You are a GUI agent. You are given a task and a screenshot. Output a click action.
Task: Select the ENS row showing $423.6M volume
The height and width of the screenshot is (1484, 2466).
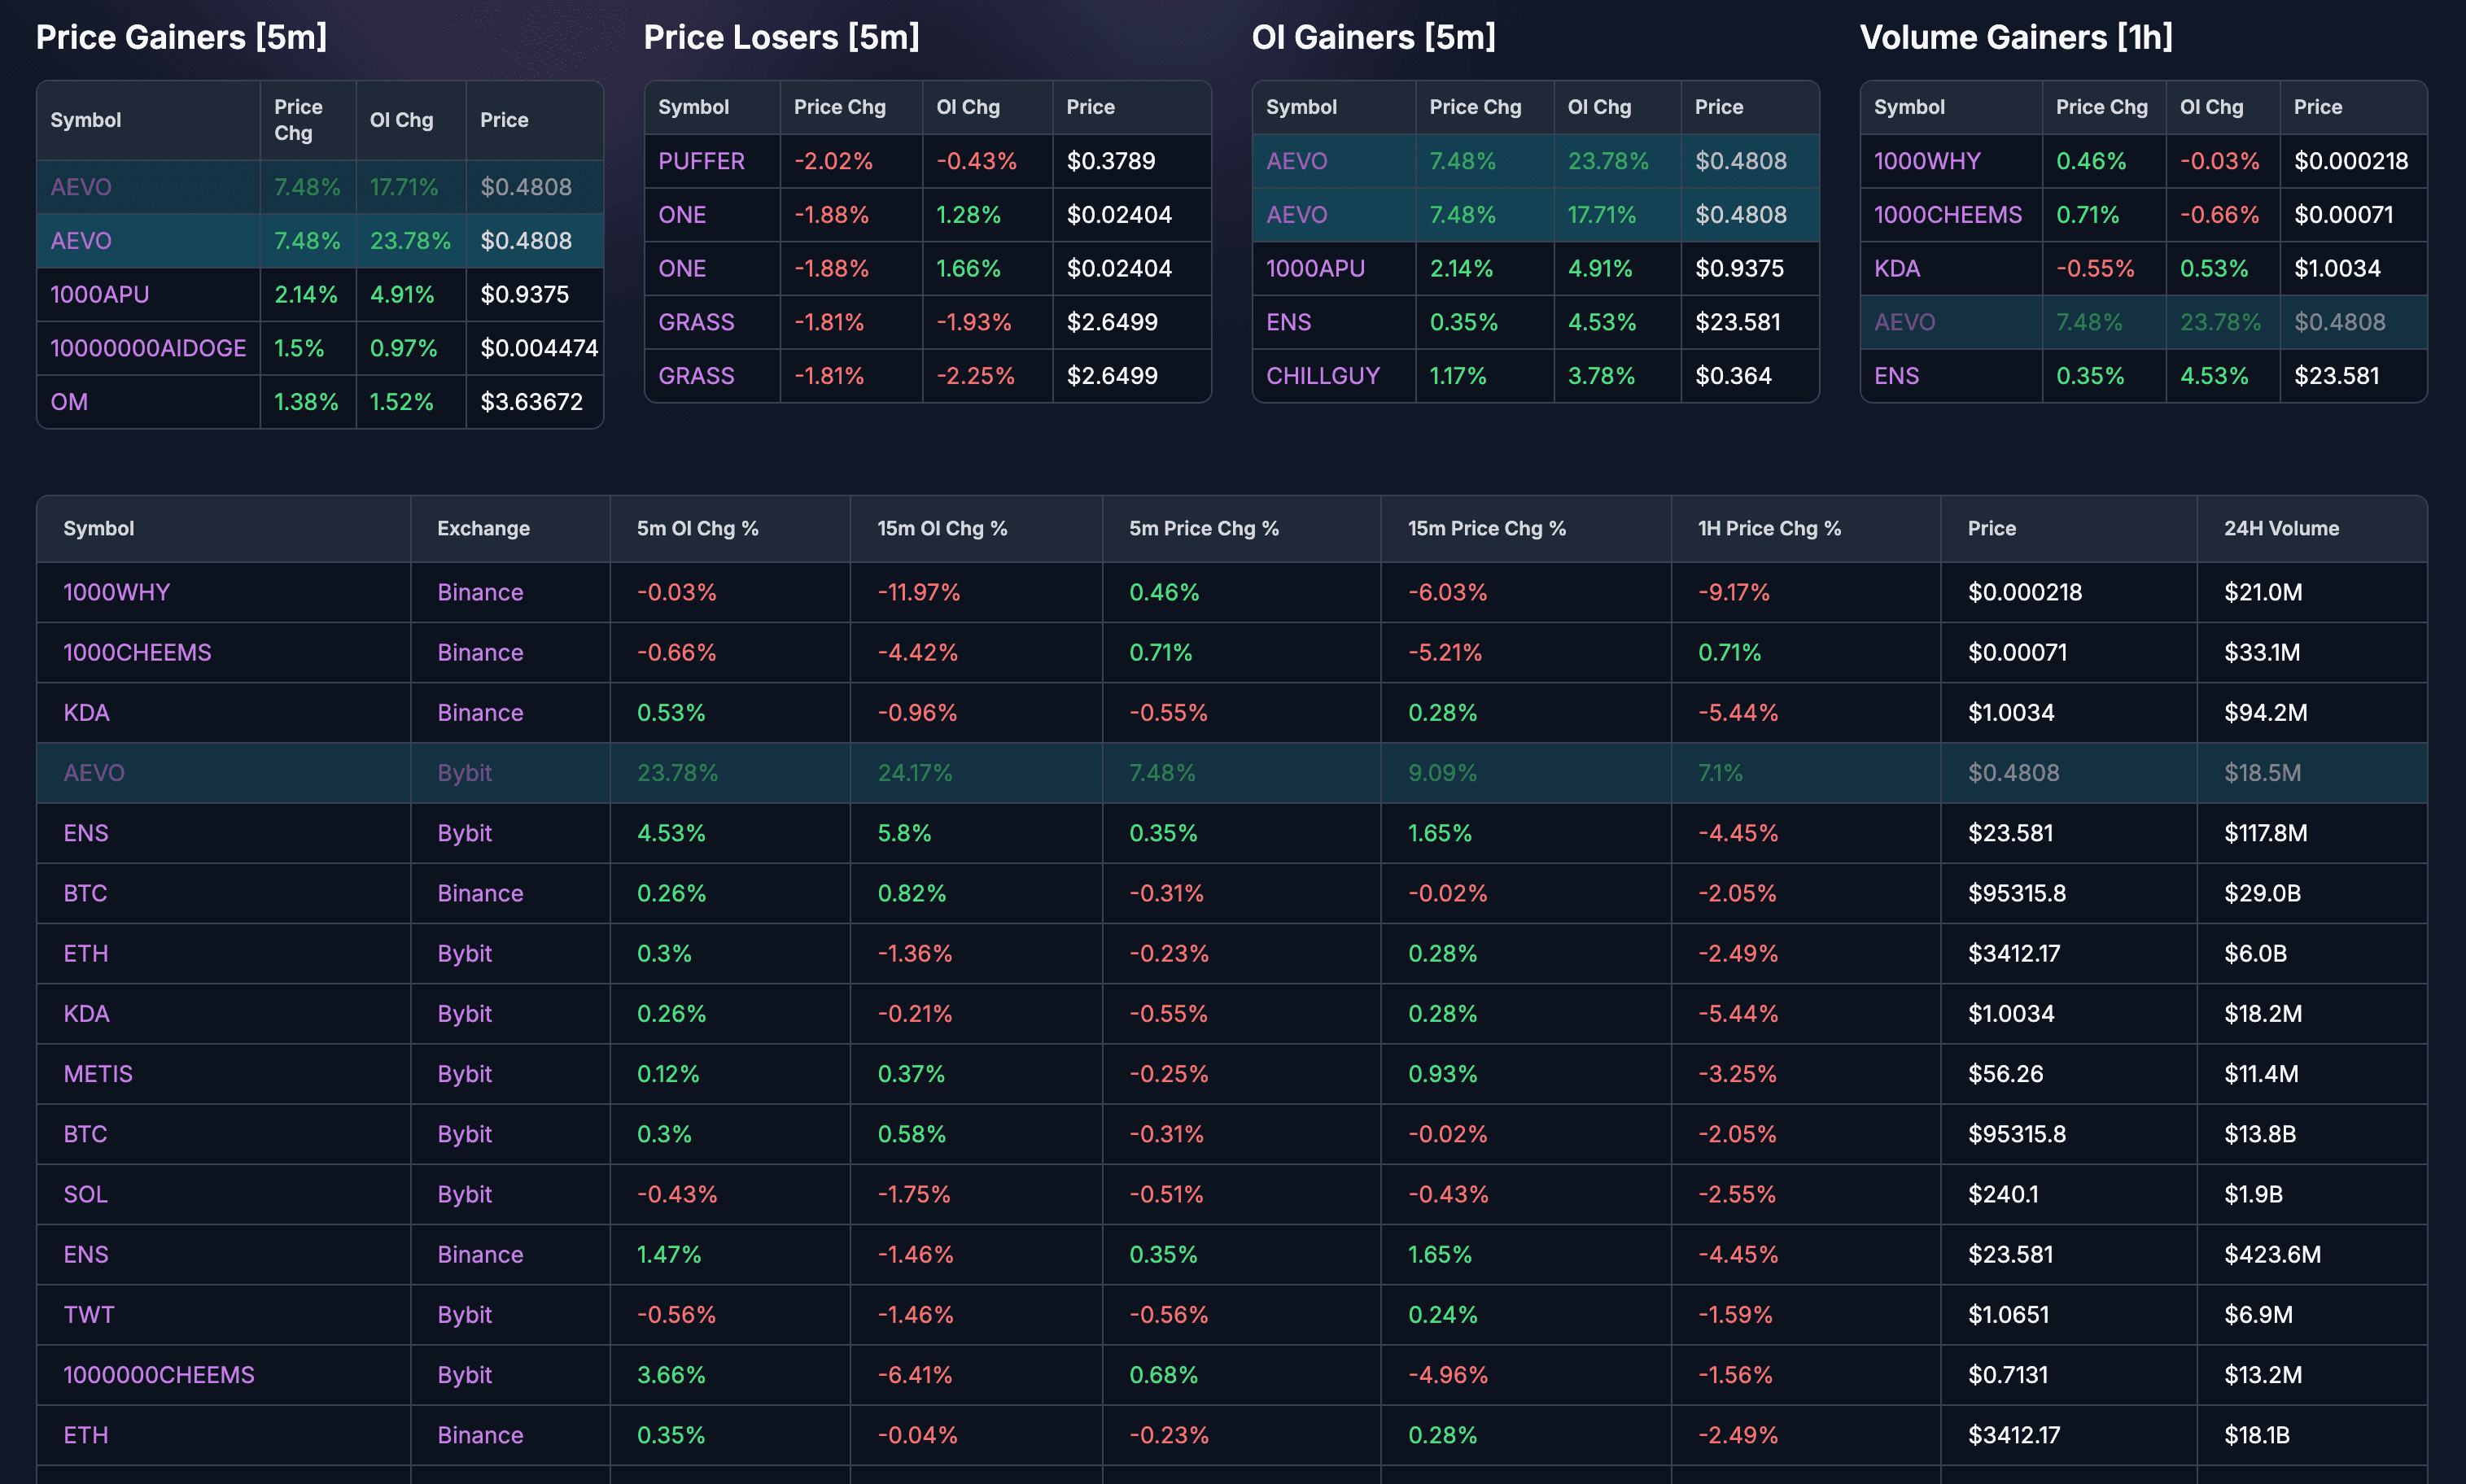[x=86, y=1254]
